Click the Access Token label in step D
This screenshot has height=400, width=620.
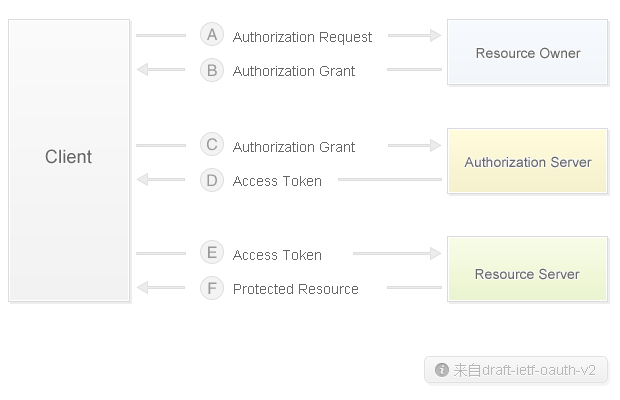pyautogui.click(x=277, y=181)
